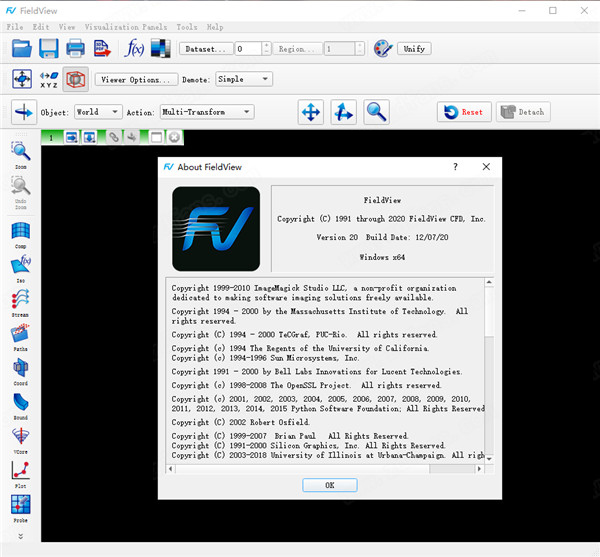Viewport: 600px width, 557px height.
Task: Click the Unify button
Action: pos(414,49)
